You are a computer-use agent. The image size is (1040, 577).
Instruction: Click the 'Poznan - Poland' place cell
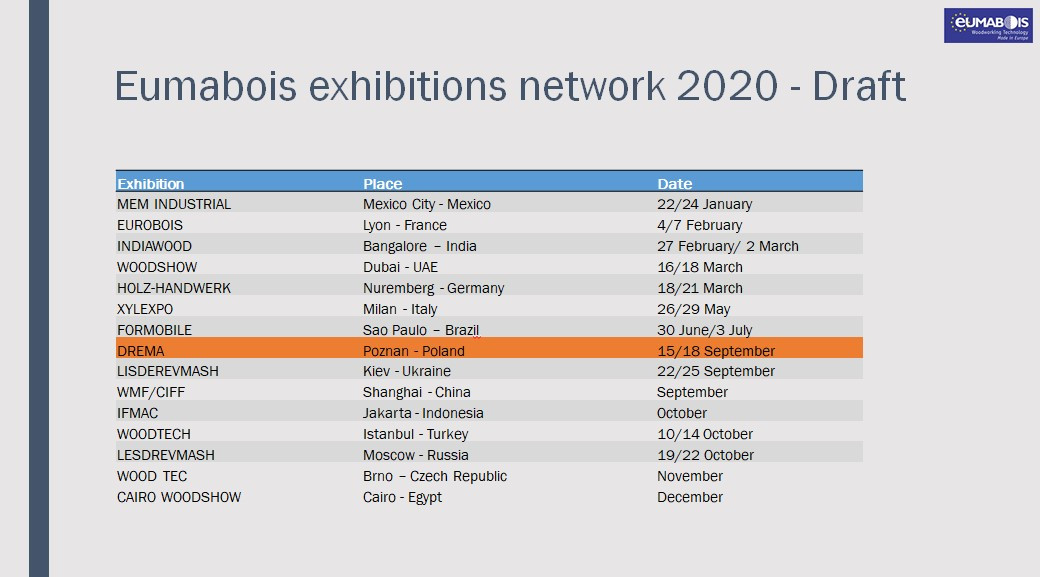tap(413, 351)
